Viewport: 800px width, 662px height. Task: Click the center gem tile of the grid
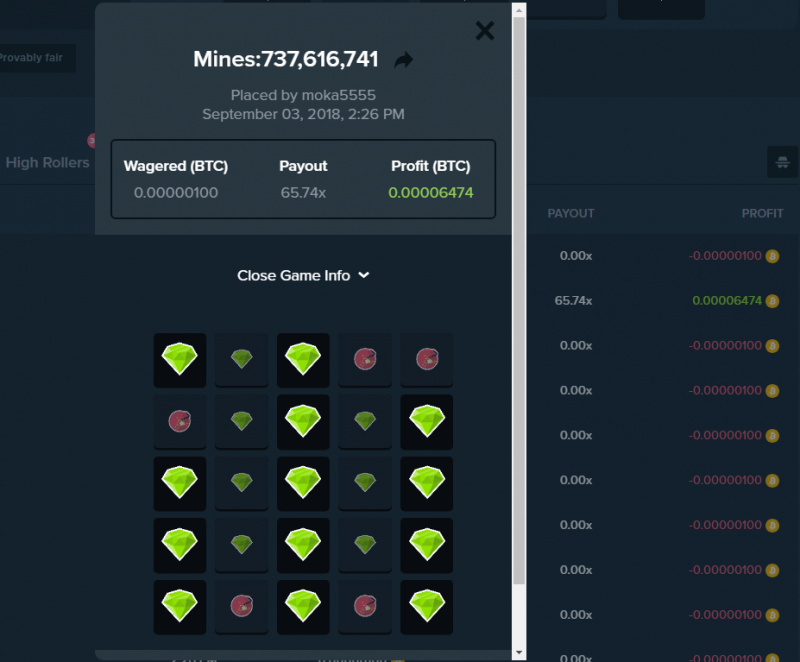(303, 483)
